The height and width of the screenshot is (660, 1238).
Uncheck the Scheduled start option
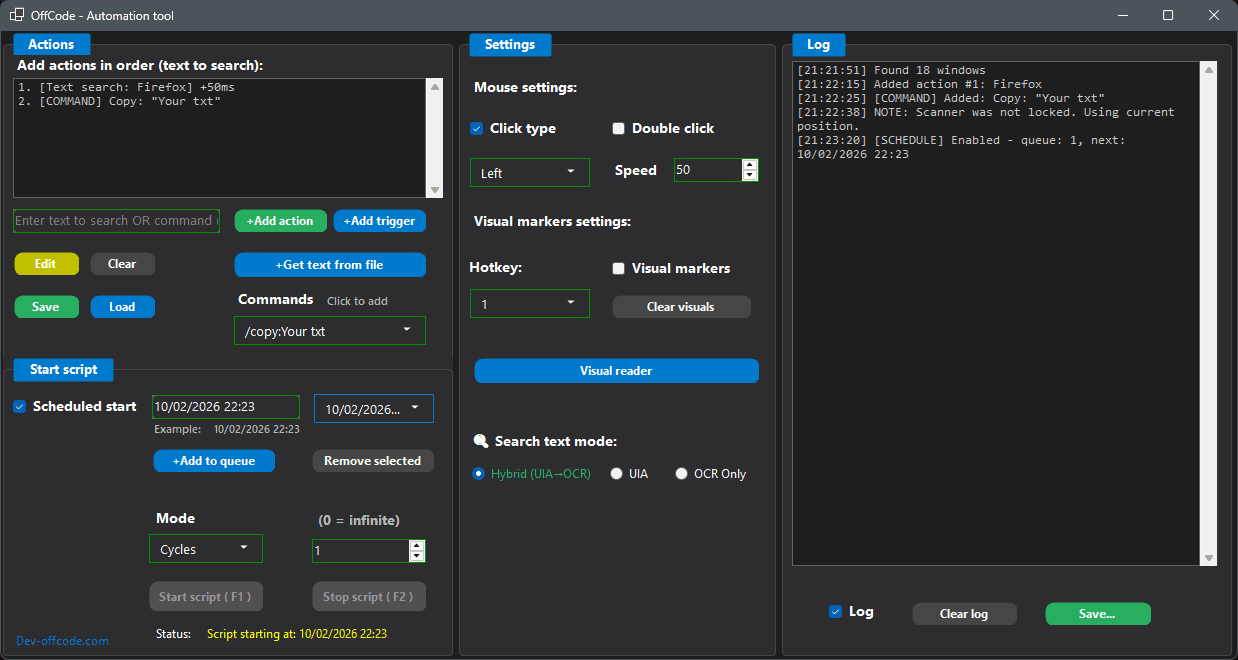tap(21, 406)
